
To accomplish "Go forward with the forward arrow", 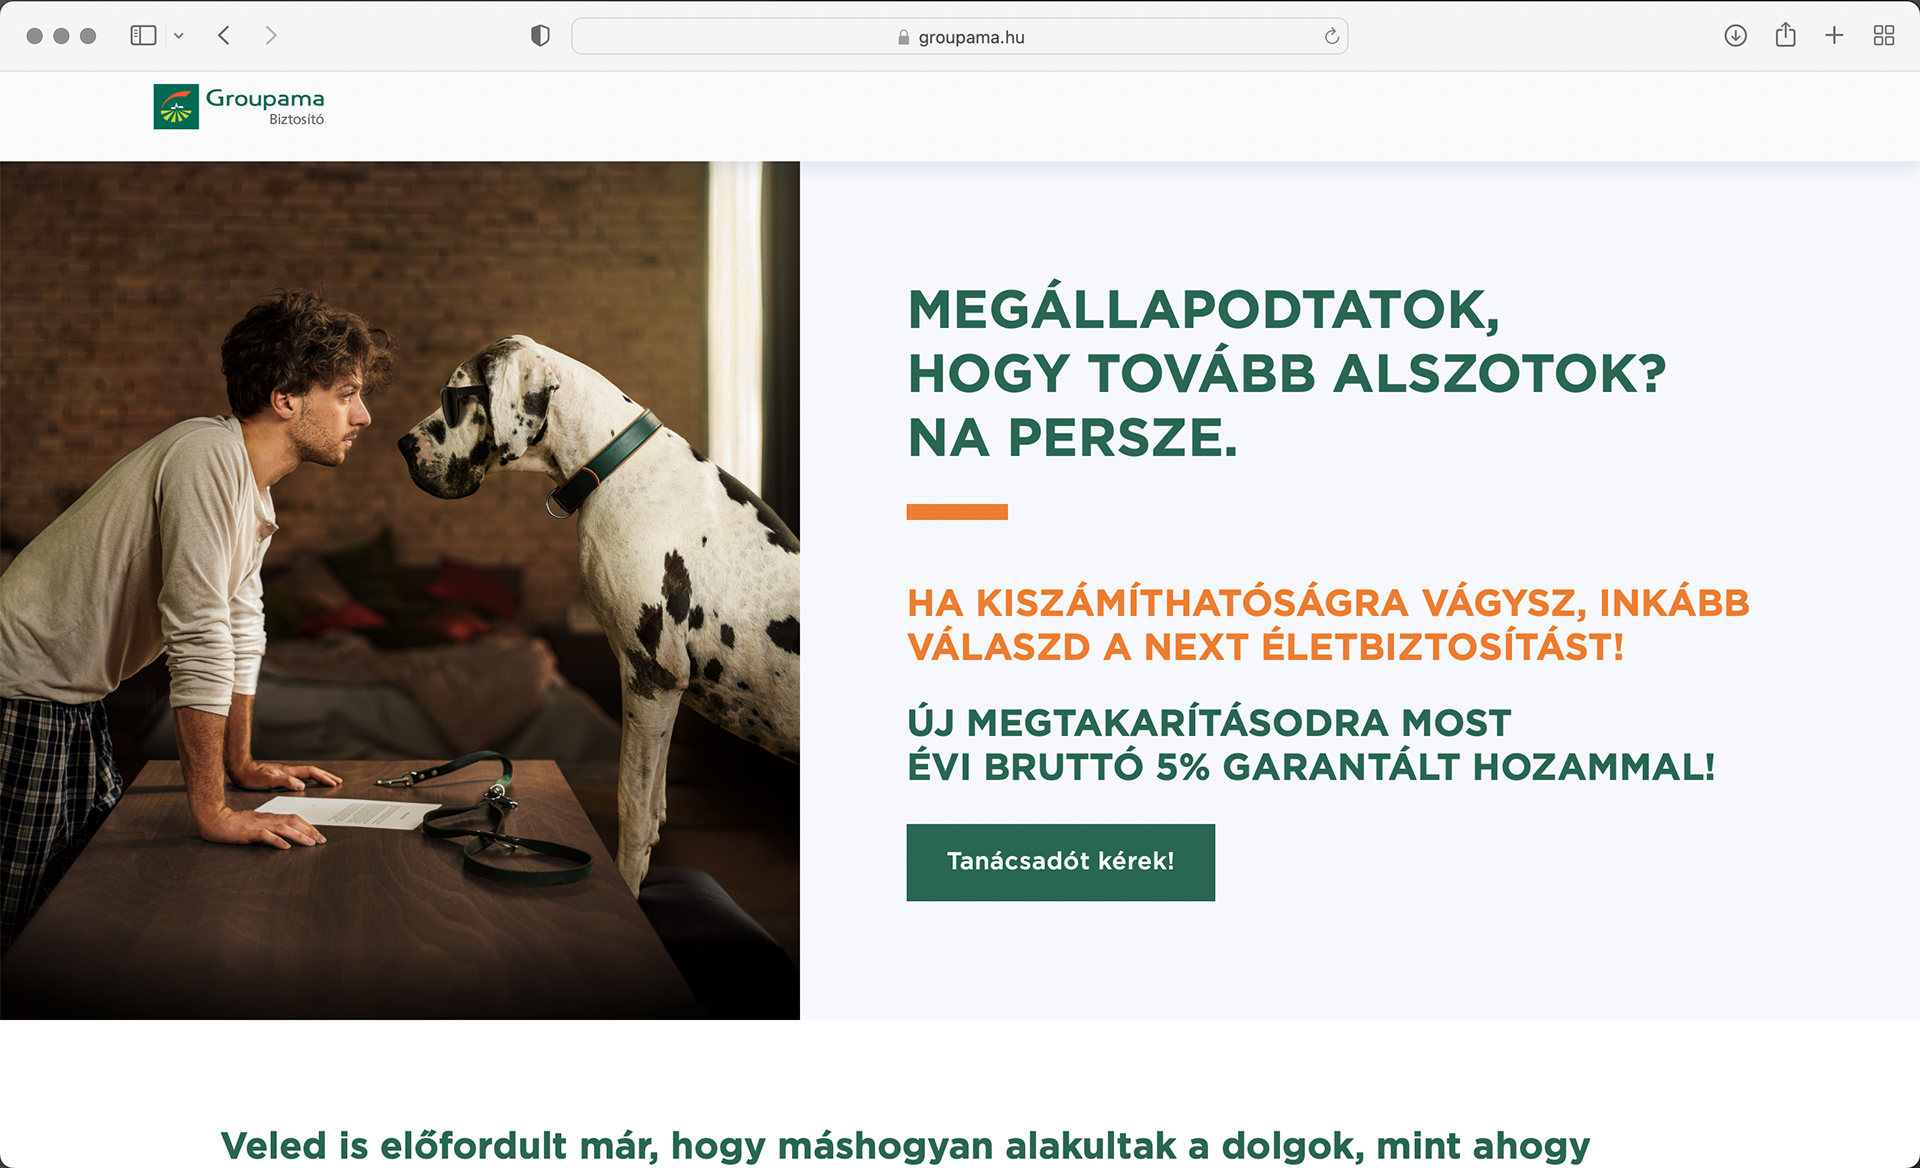I will click(x=271, y=36).
